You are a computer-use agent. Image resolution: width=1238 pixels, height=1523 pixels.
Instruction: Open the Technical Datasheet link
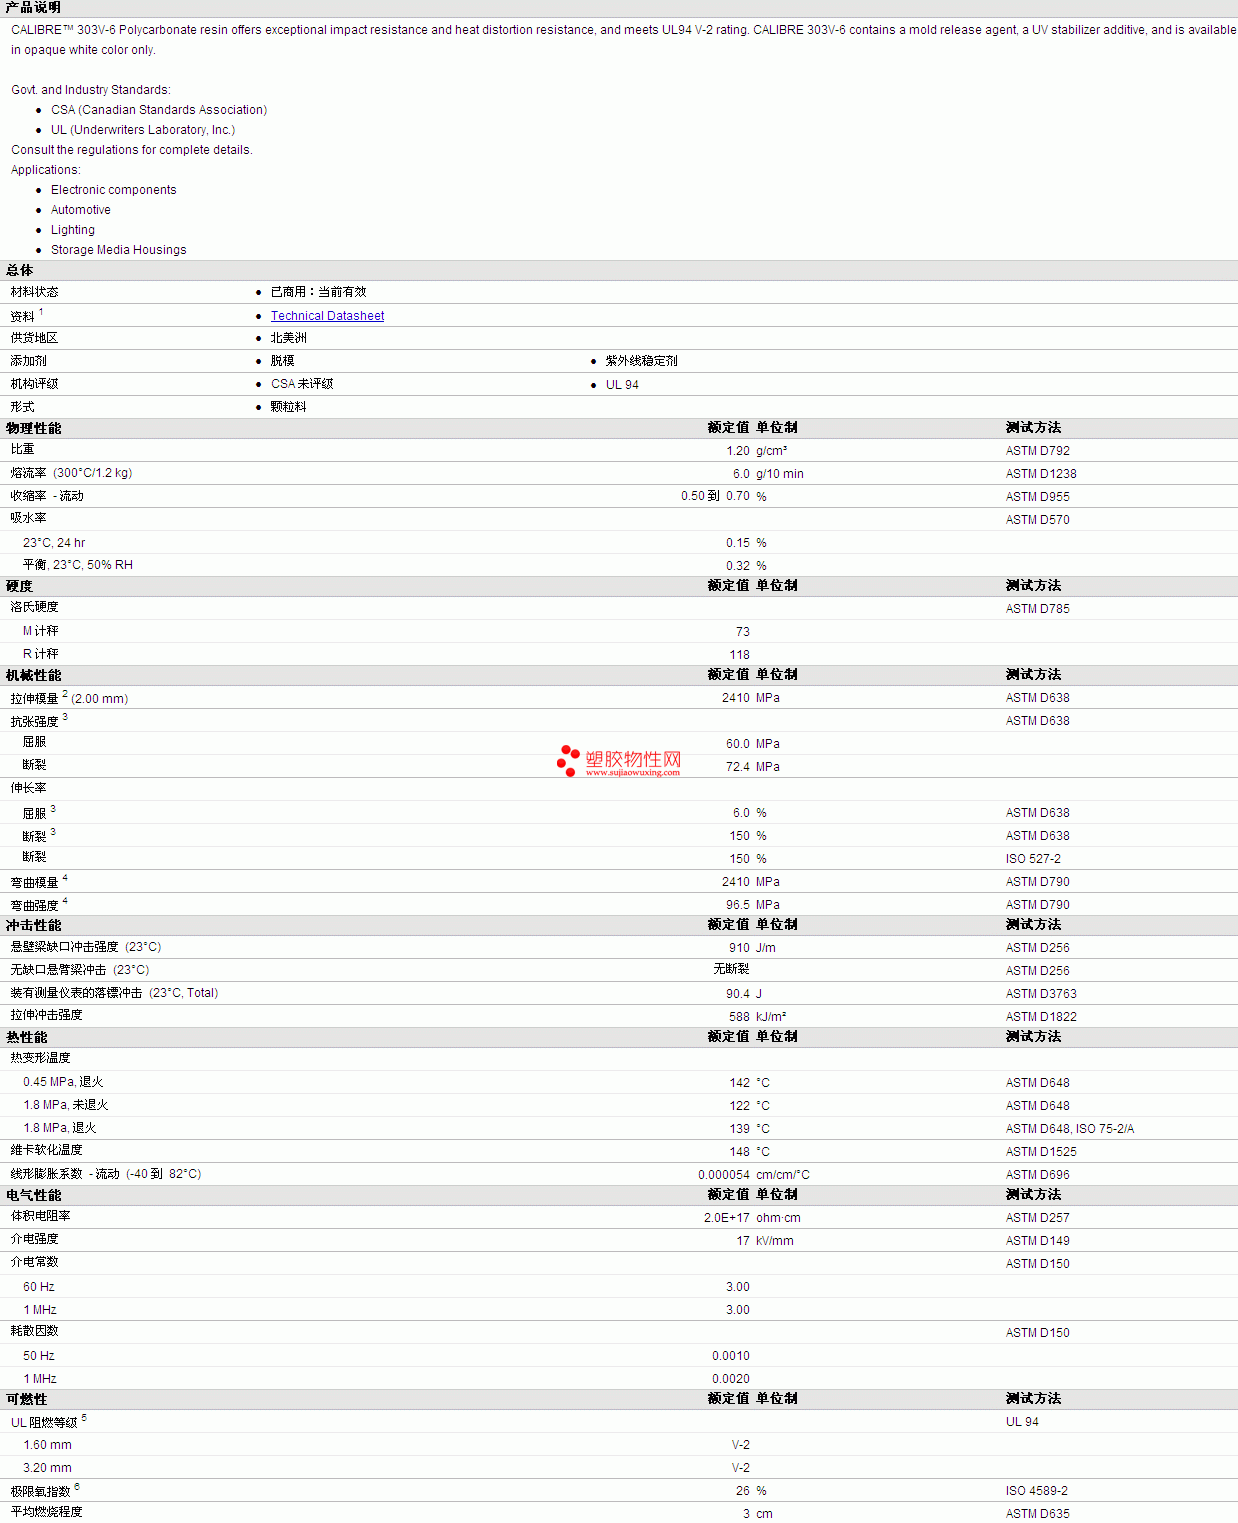[x=327, y=316]
